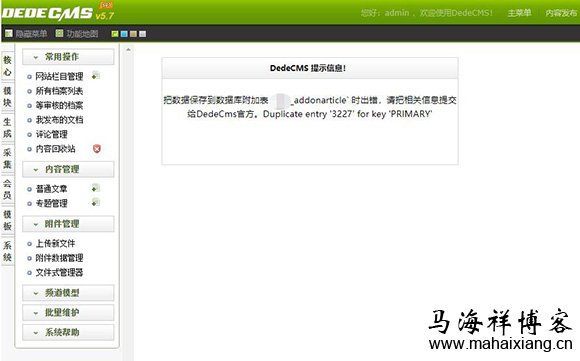
Task: Open 内容发布 in top header
Action: coord(561,13)
